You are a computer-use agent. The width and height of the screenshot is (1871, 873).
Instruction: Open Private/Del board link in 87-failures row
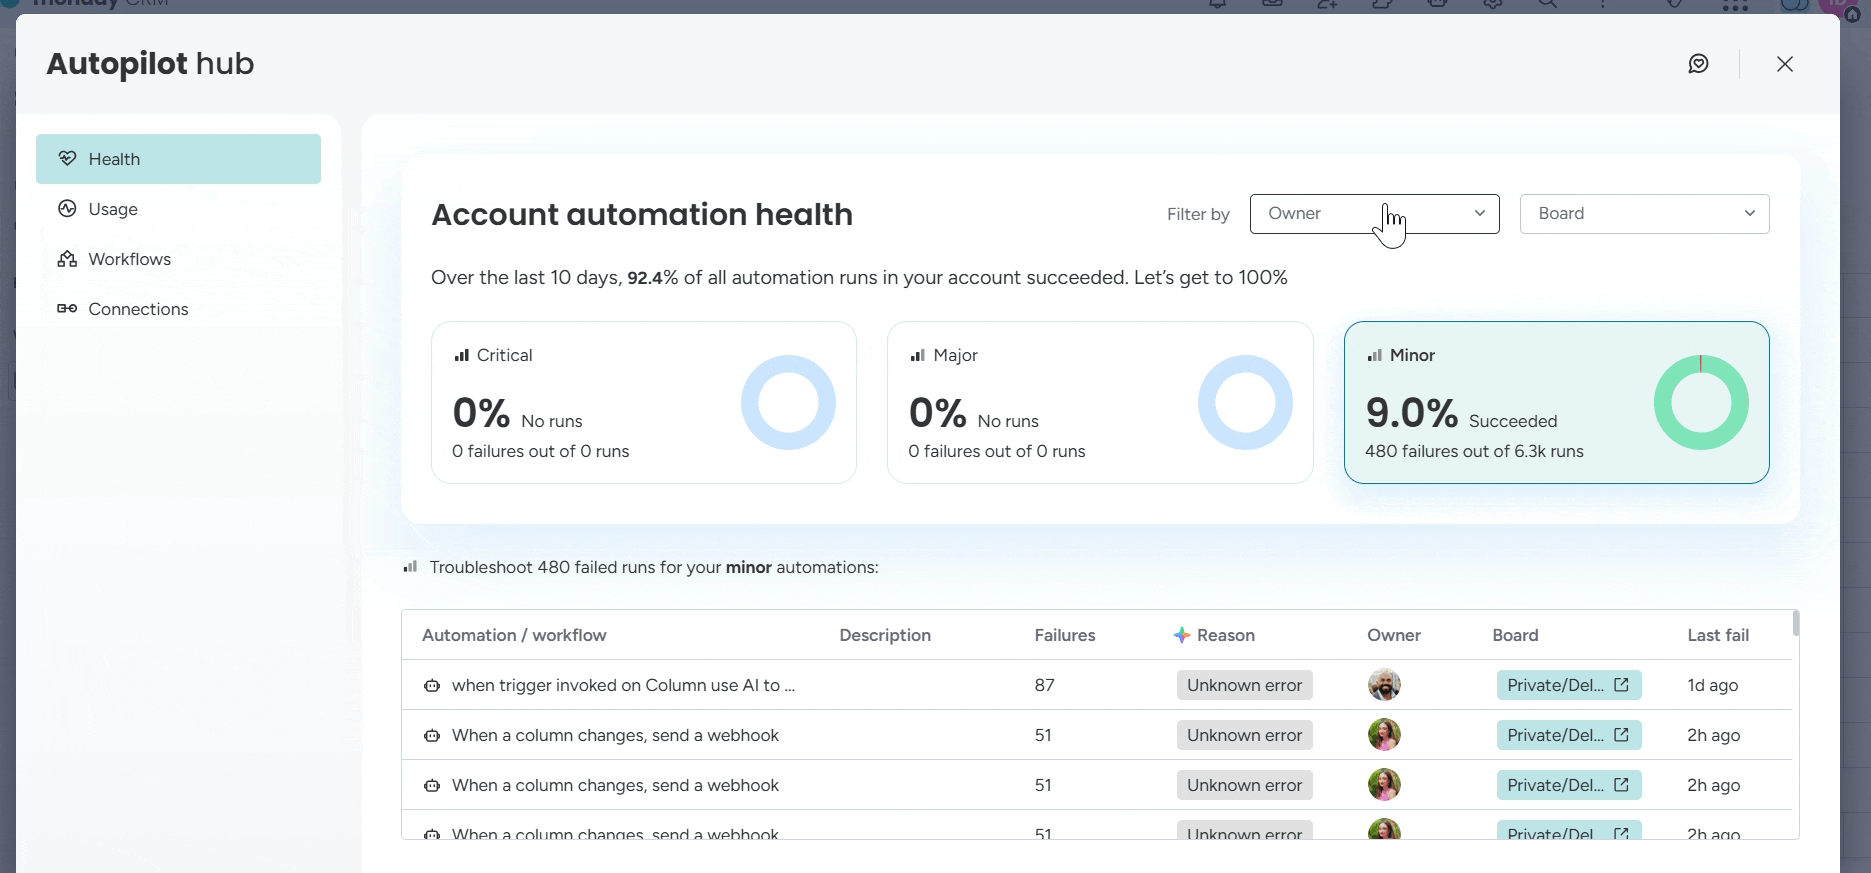coord(1569,685)
